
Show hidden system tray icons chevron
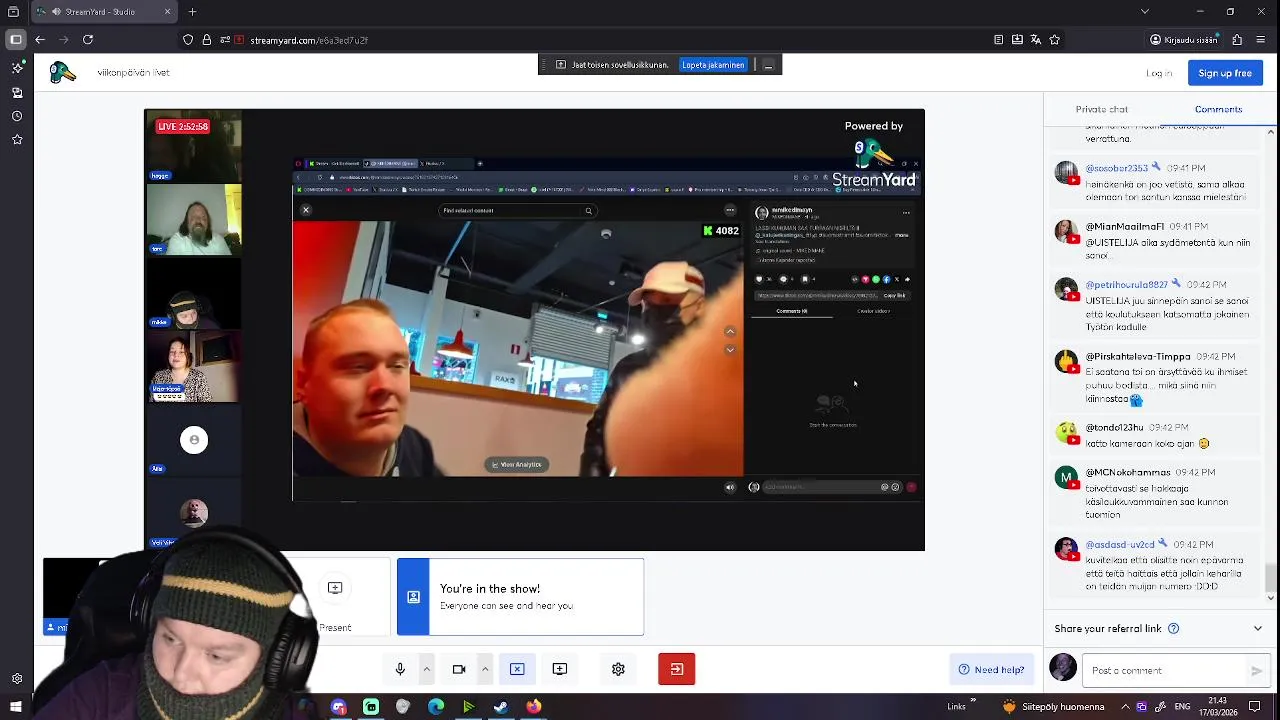point(1124,707)
